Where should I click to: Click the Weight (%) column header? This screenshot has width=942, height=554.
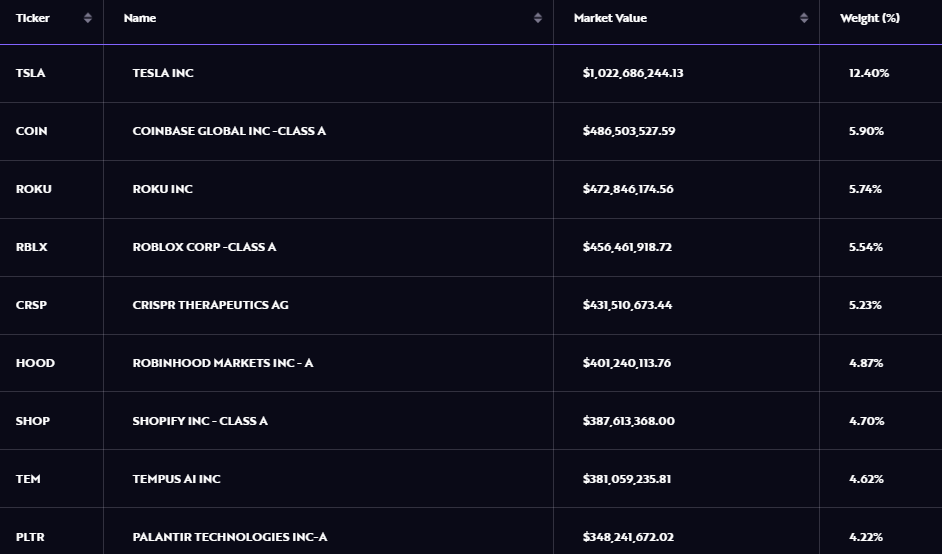pos(869,18)
